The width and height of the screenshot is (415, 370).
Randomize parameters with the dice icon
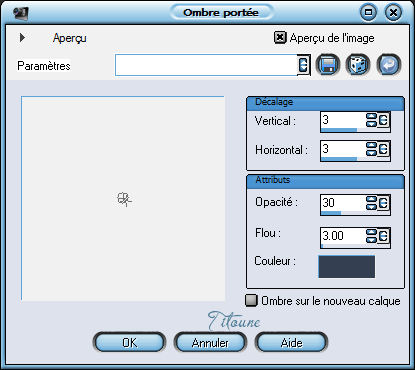pos(358,65)
